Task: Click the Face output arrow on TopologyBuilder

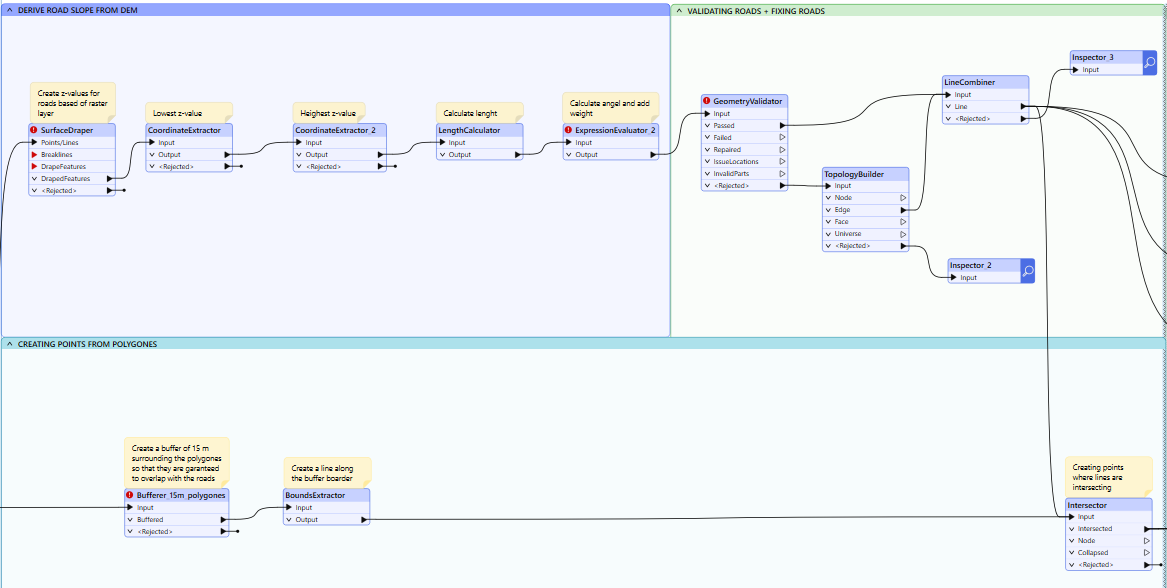Action: [x=903, y=222]
